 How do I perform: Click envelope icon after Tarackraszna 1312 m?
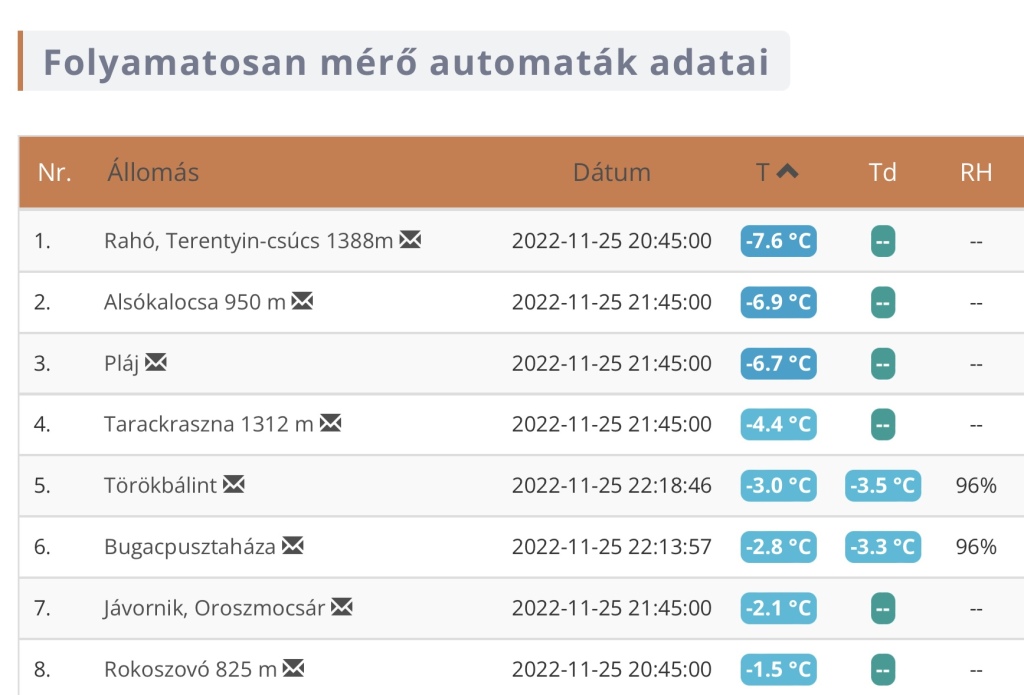pos(330,423)
